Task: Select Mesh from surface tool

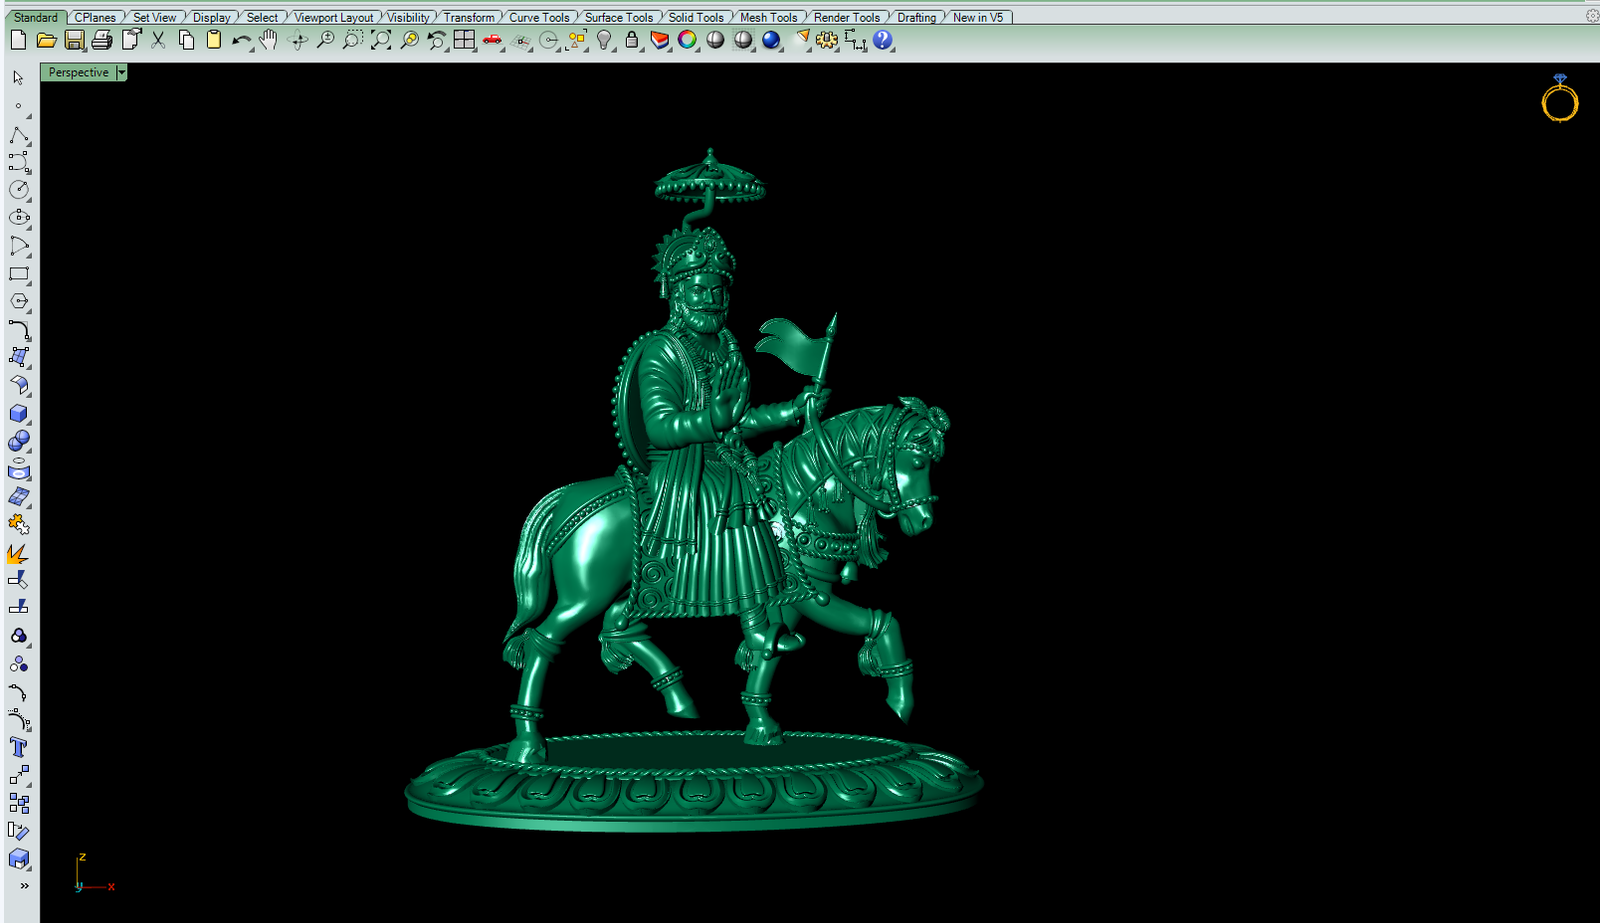Action: point(19,497)
